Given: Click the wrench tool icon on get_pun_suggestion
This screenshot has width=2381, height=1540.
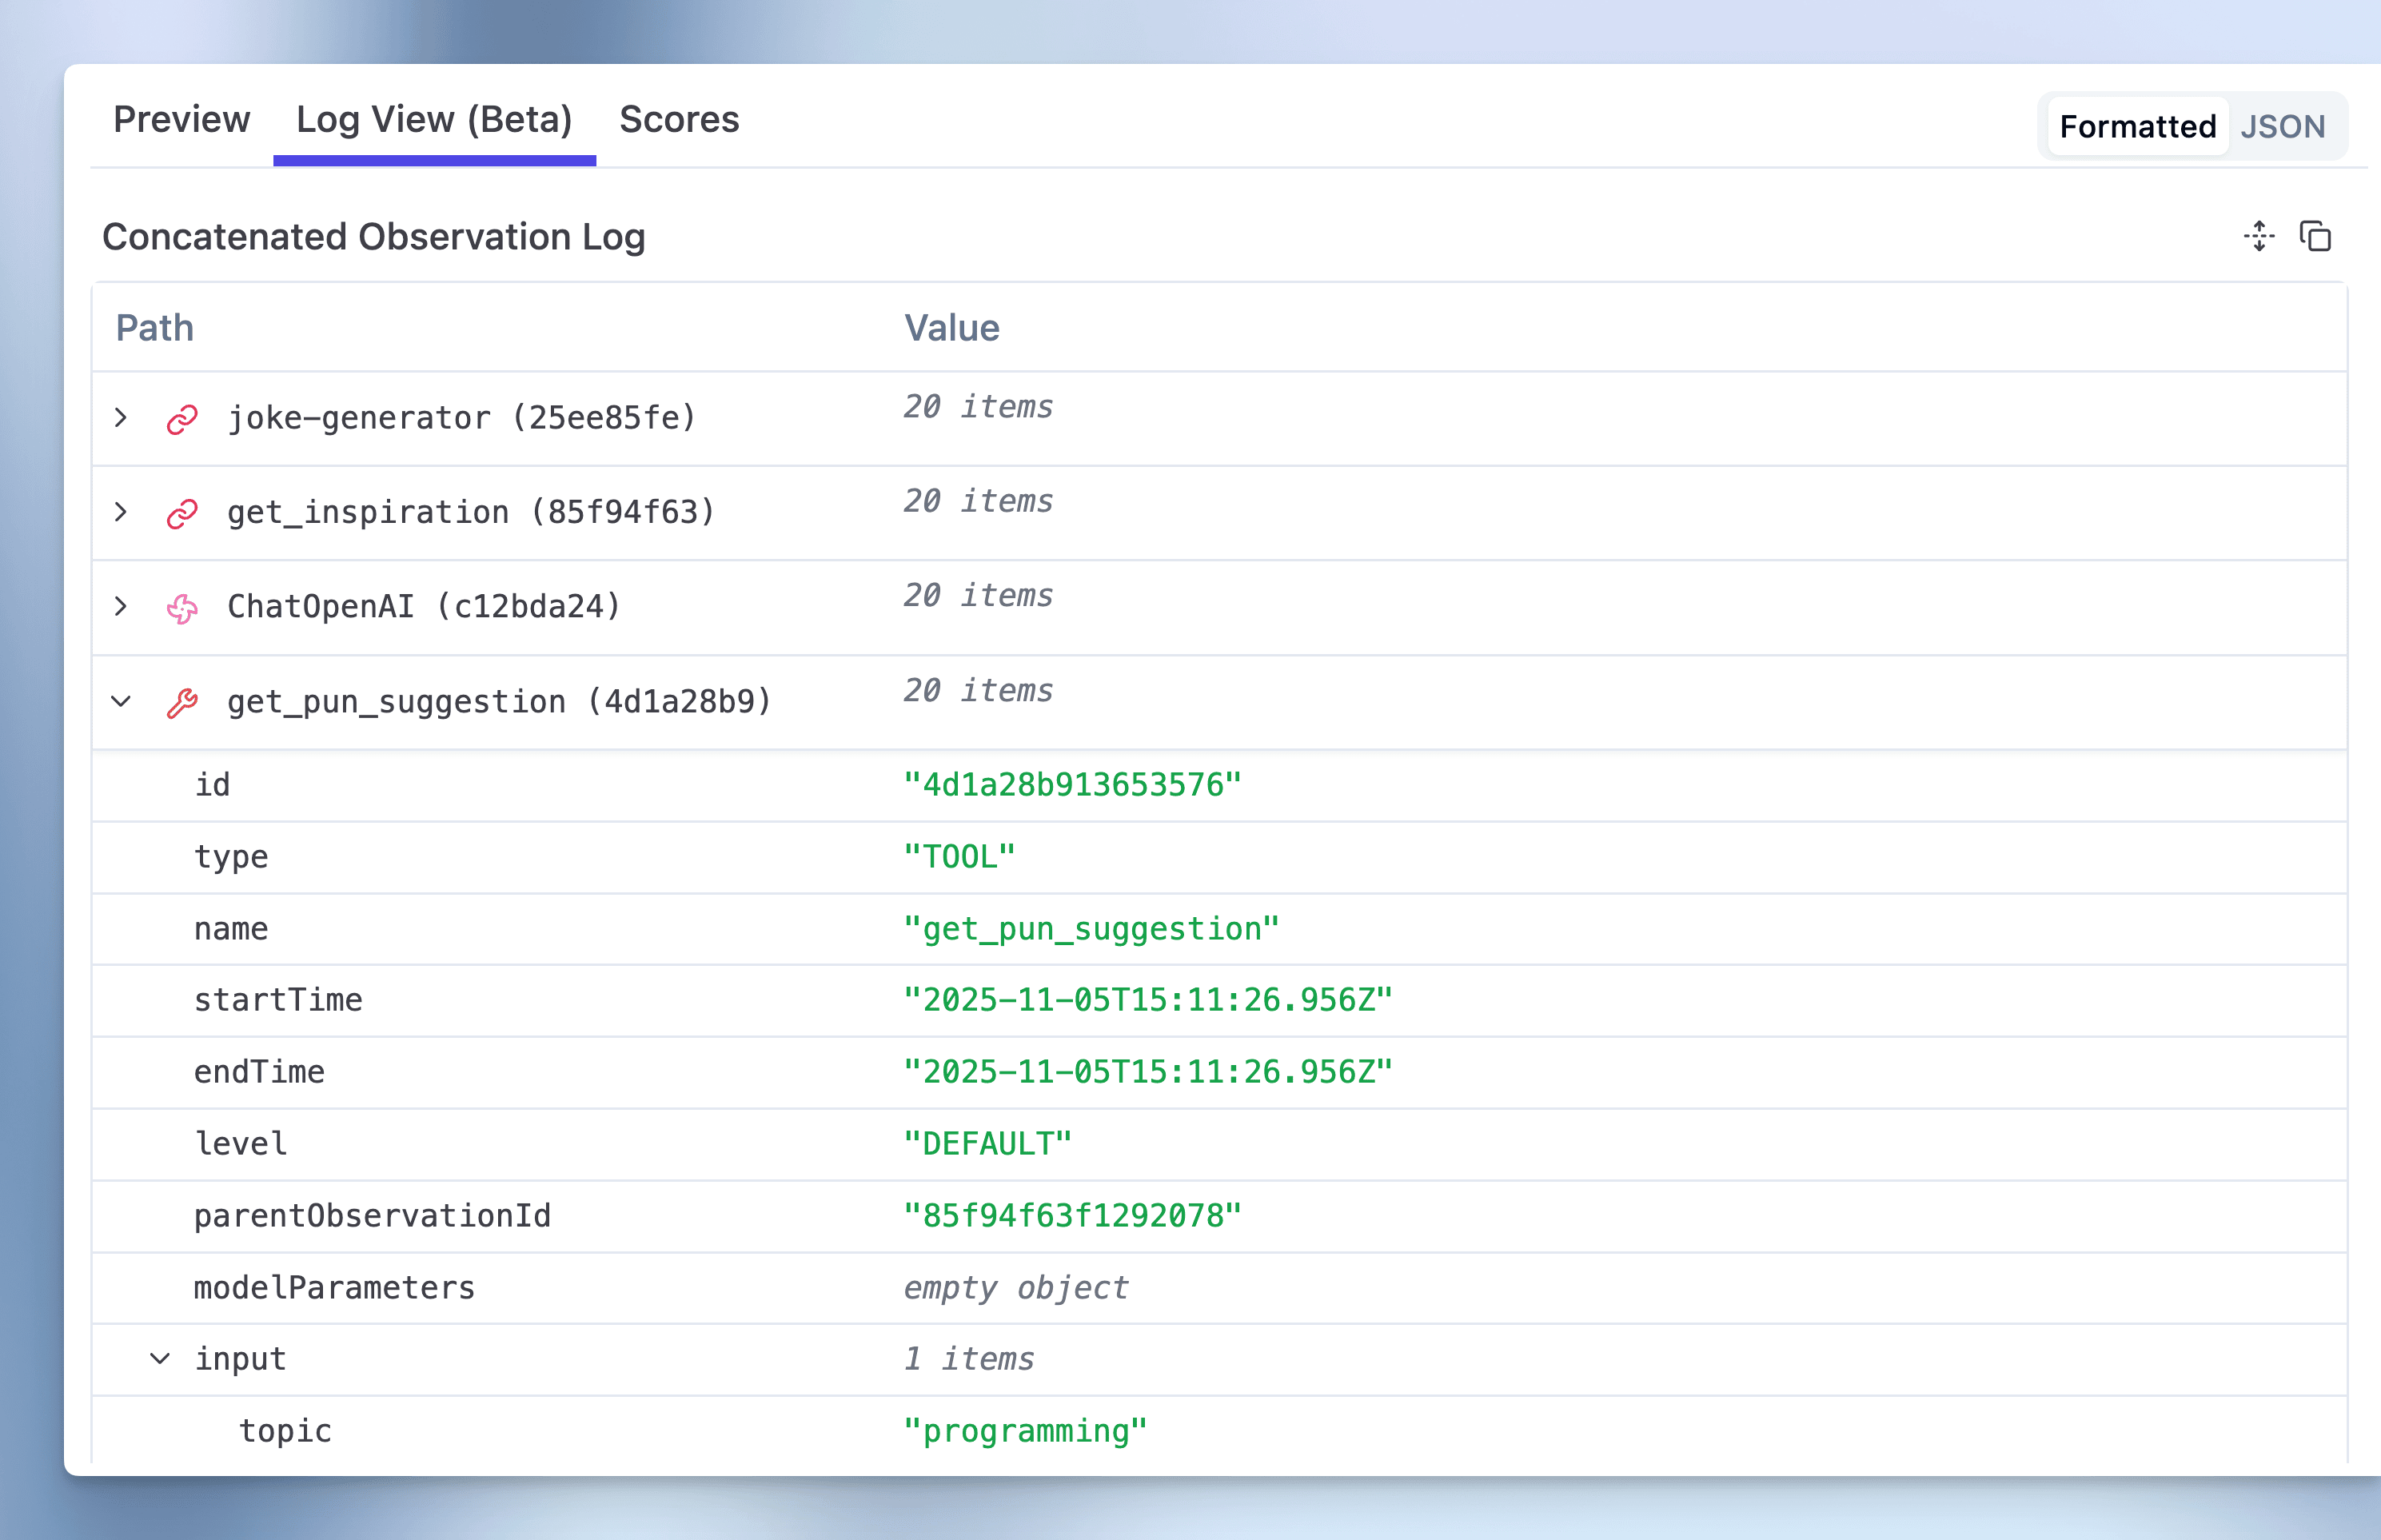Looking at the screenshot, I should click(x=182, y=701).
